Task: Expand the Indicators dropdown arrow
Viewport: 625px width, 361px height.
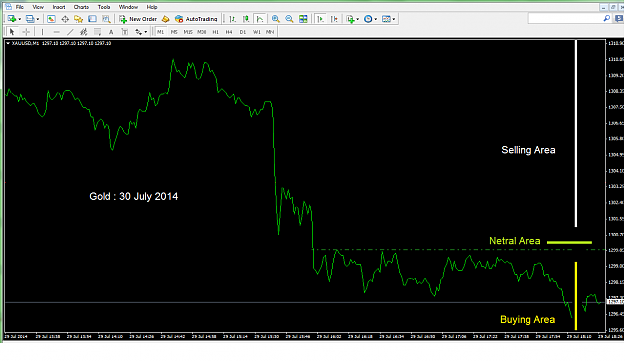Action: click(x=358, y=19)
